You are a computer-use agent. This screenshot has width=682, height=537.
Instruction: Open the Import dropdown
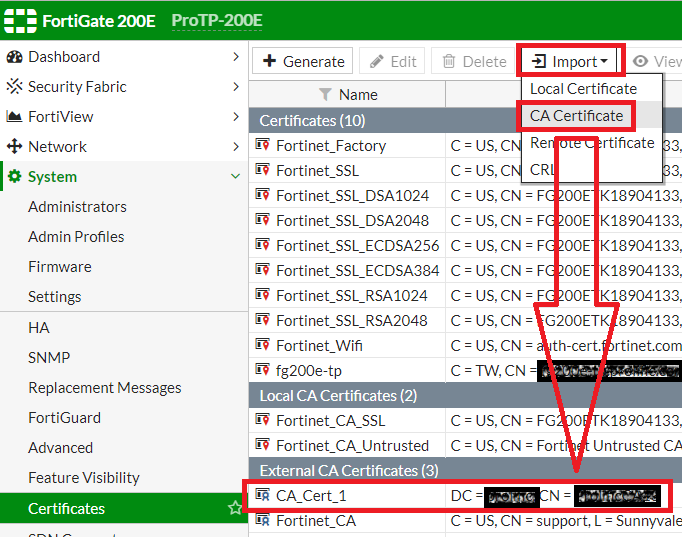point(570,61)
